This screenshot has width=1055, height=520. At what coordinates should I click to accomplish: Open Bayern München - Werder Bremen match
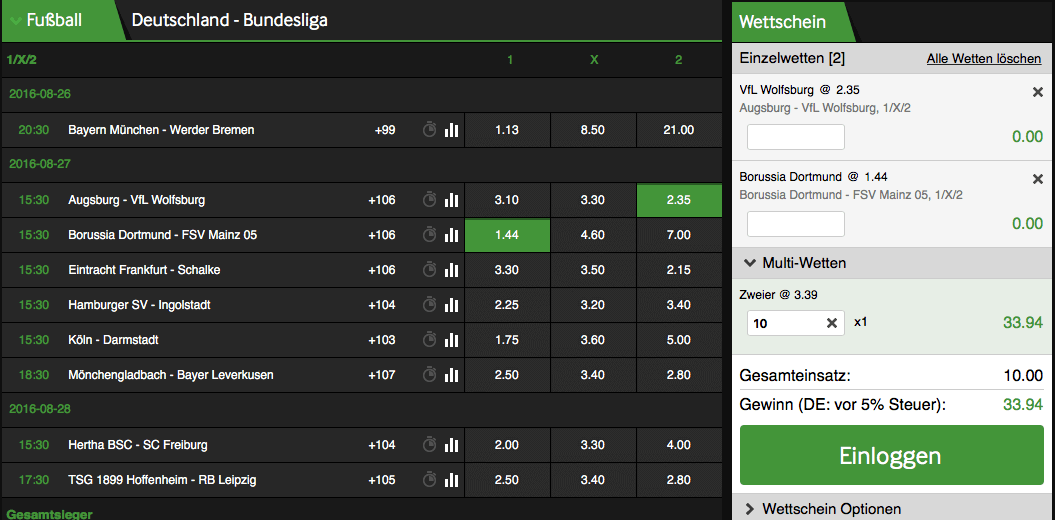tap(161, 130)
